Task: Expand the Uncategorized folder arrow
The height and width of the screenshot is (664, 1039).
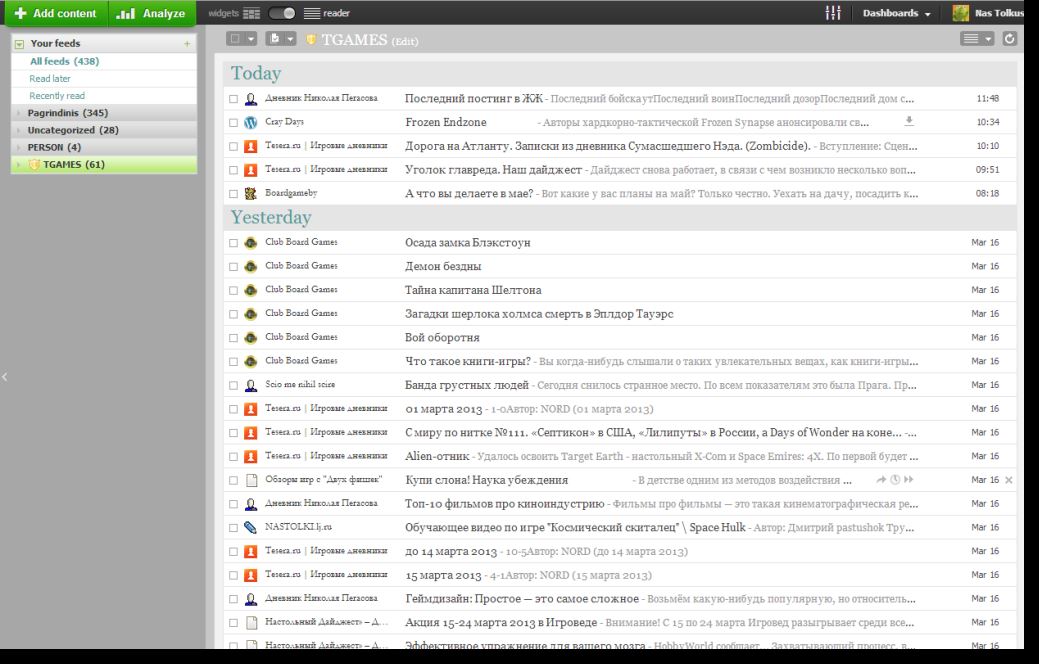Action: coord(19,131)
